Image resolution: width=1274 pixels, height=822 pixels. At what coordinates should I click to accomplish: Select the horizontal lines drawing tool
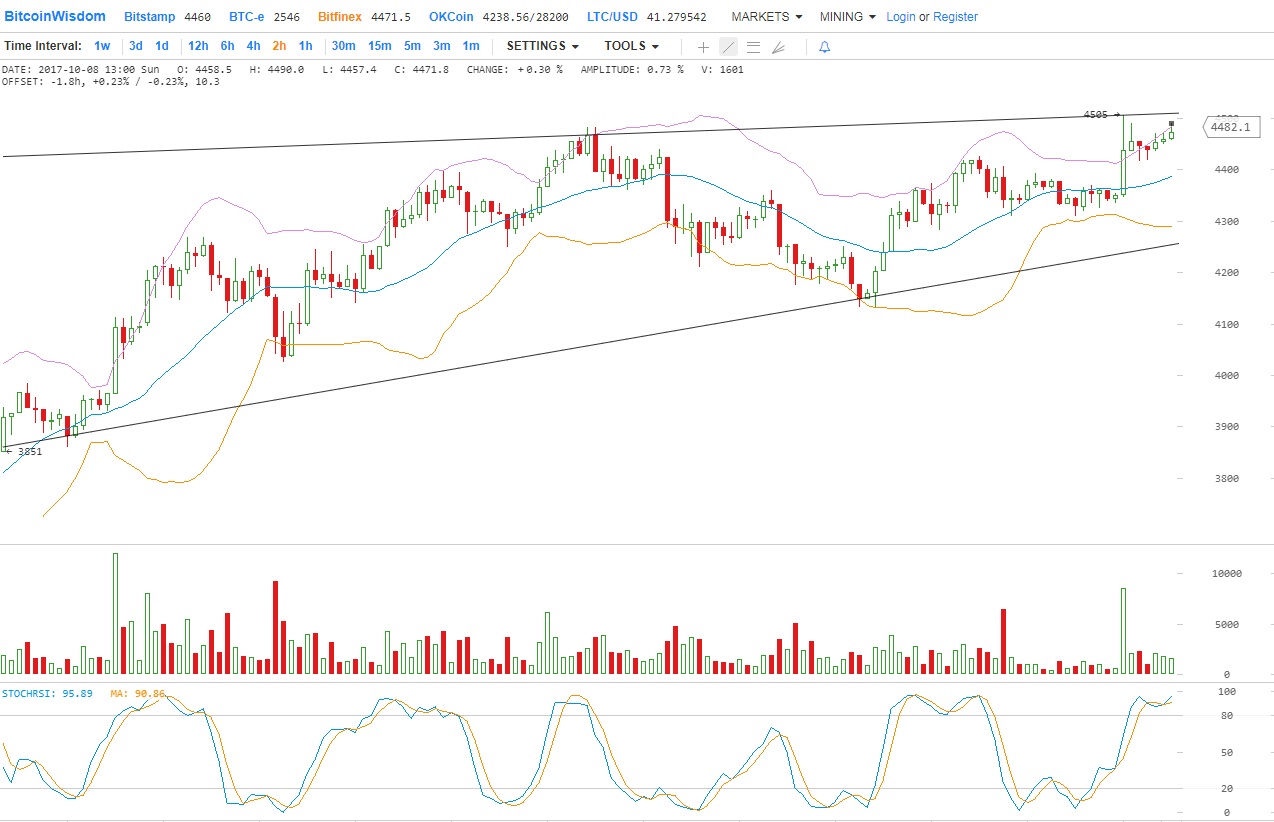(753, 47)
